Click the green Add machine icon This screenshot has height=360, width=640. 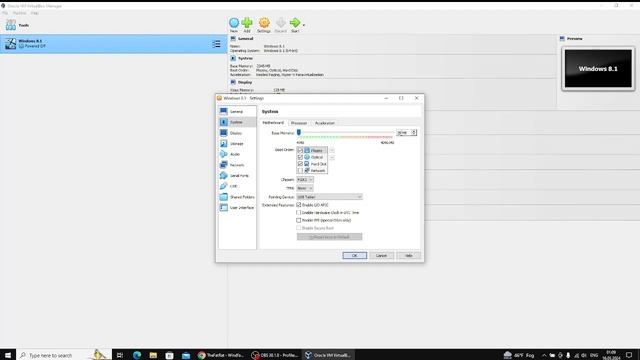click(x=247, y=23)
